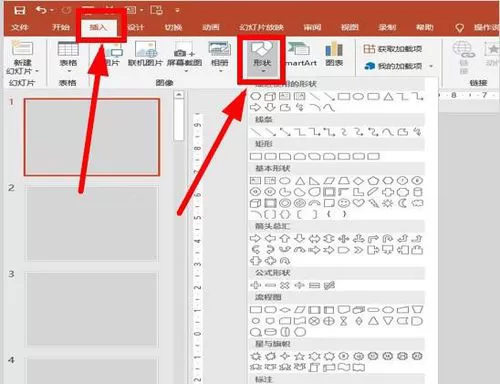Viewport: 500px width, 384px height.
Task: Click the Undo arrow icon
Action: (x=41, y=10)
